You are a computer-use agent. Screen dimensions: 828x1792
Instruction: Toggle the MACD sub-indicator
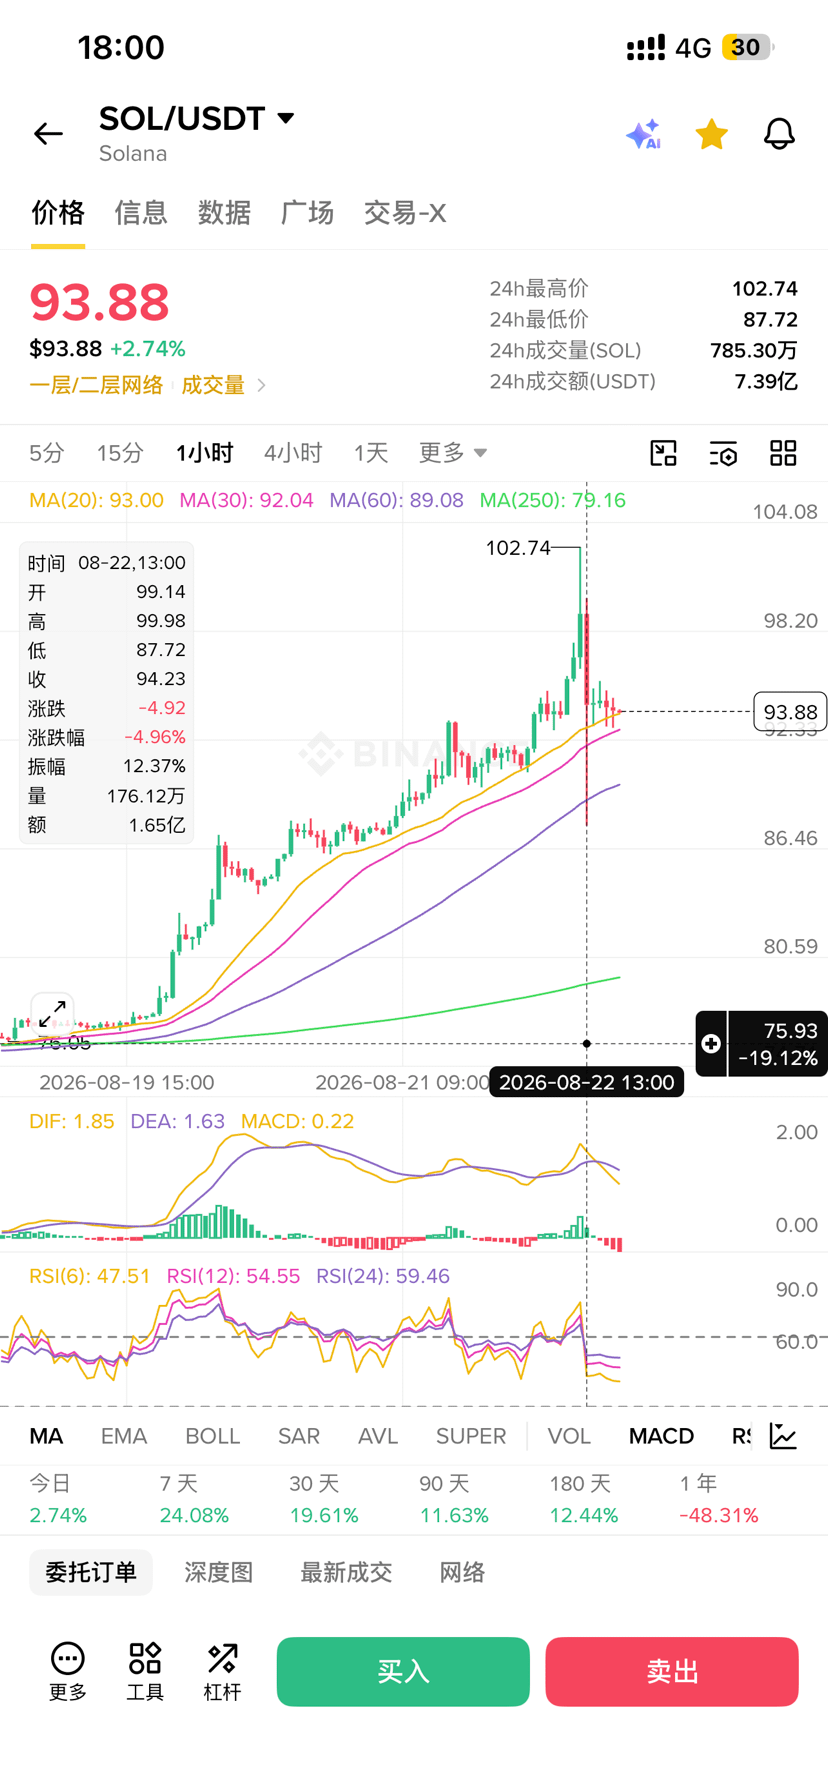[661, 1436]
